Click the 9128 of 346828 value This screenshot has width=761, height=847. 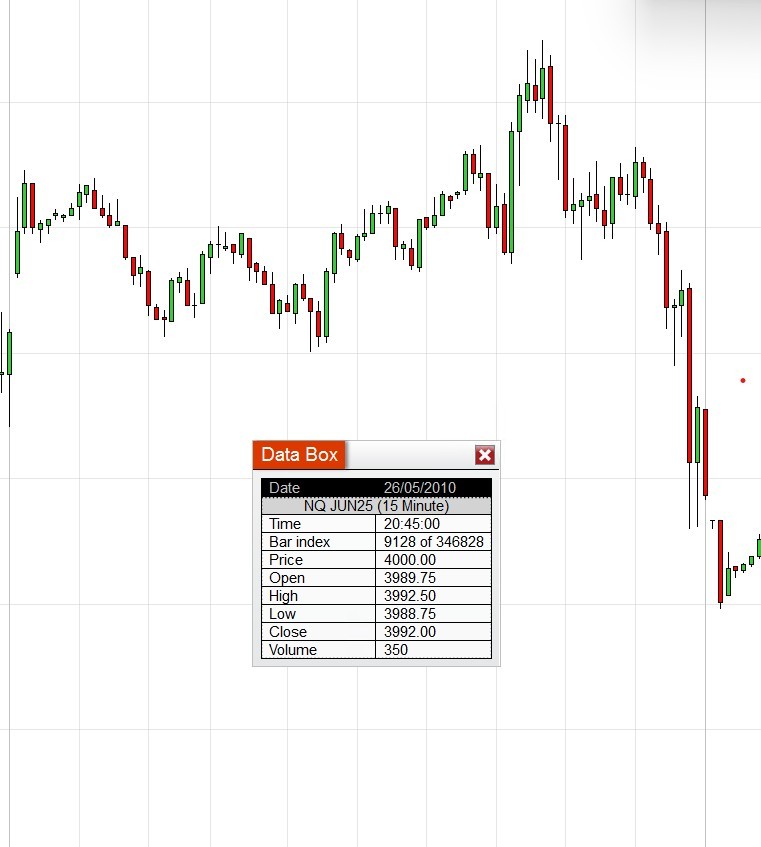coord(434,542)
